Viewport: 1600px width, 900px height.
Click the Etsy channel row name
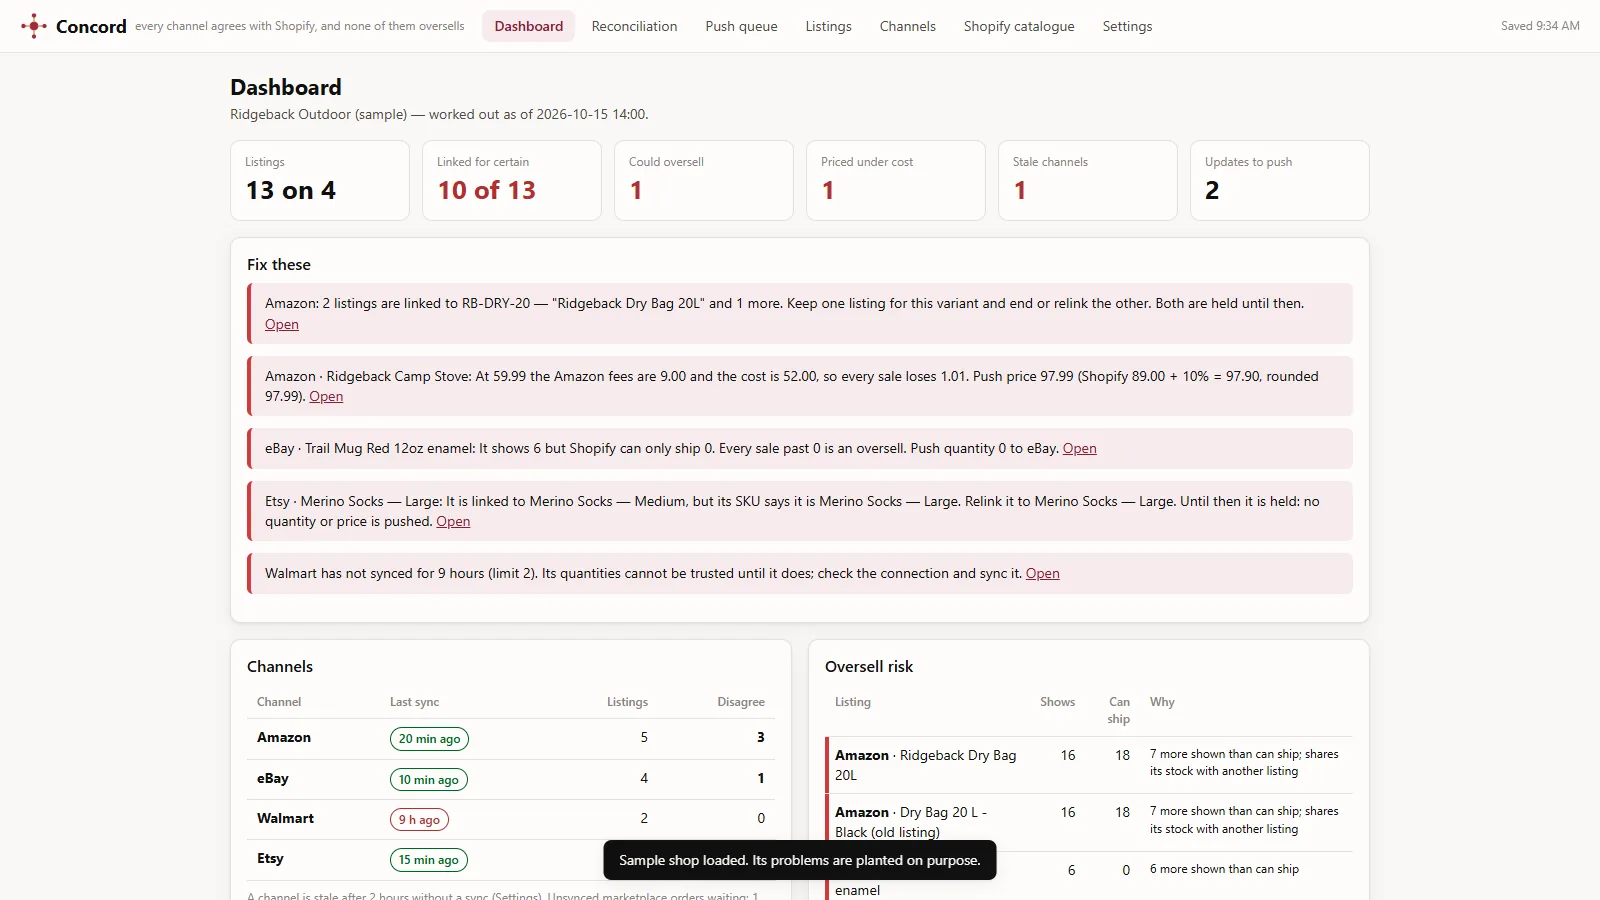click(270, 858)
